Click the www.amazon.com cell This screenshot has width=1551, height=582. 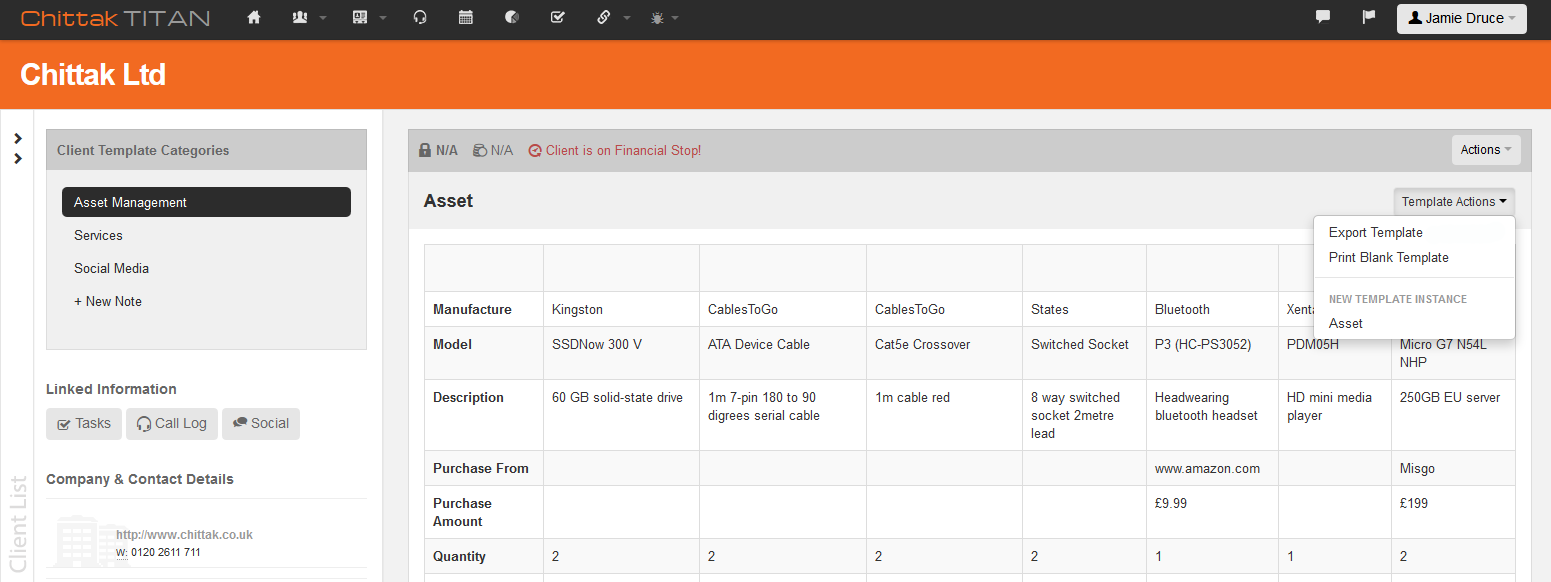[1212, 468]
